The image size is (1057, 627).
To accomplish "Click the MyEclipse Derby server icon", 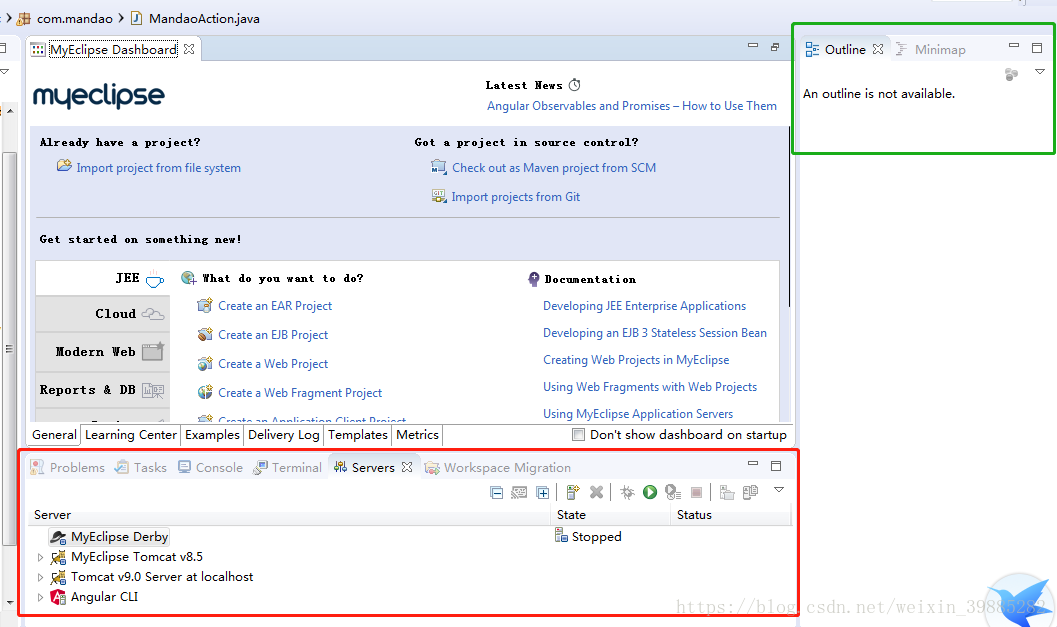I will coord(59,537).
